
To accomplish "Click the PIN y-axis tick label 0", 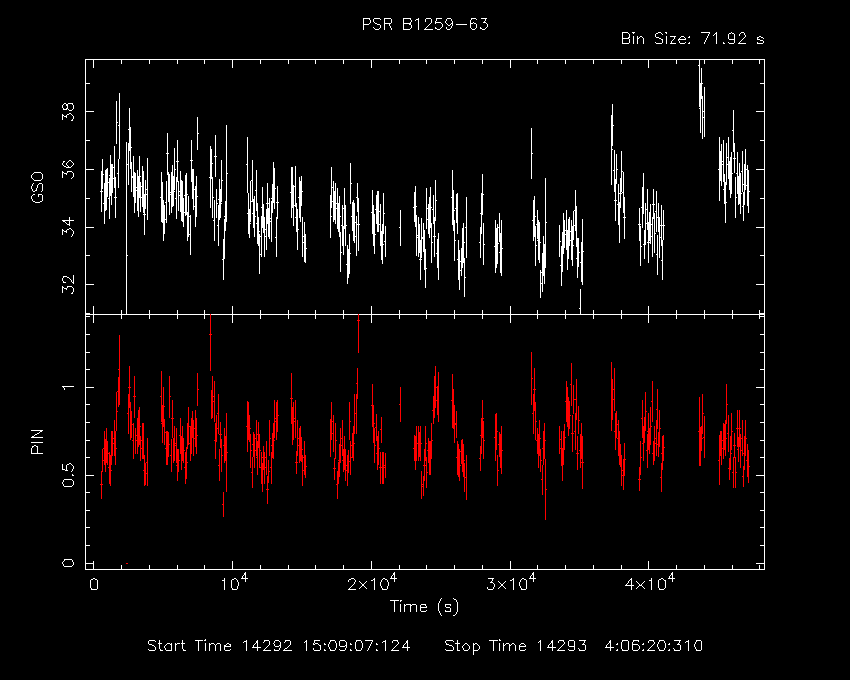I will [x=68, y=563].
